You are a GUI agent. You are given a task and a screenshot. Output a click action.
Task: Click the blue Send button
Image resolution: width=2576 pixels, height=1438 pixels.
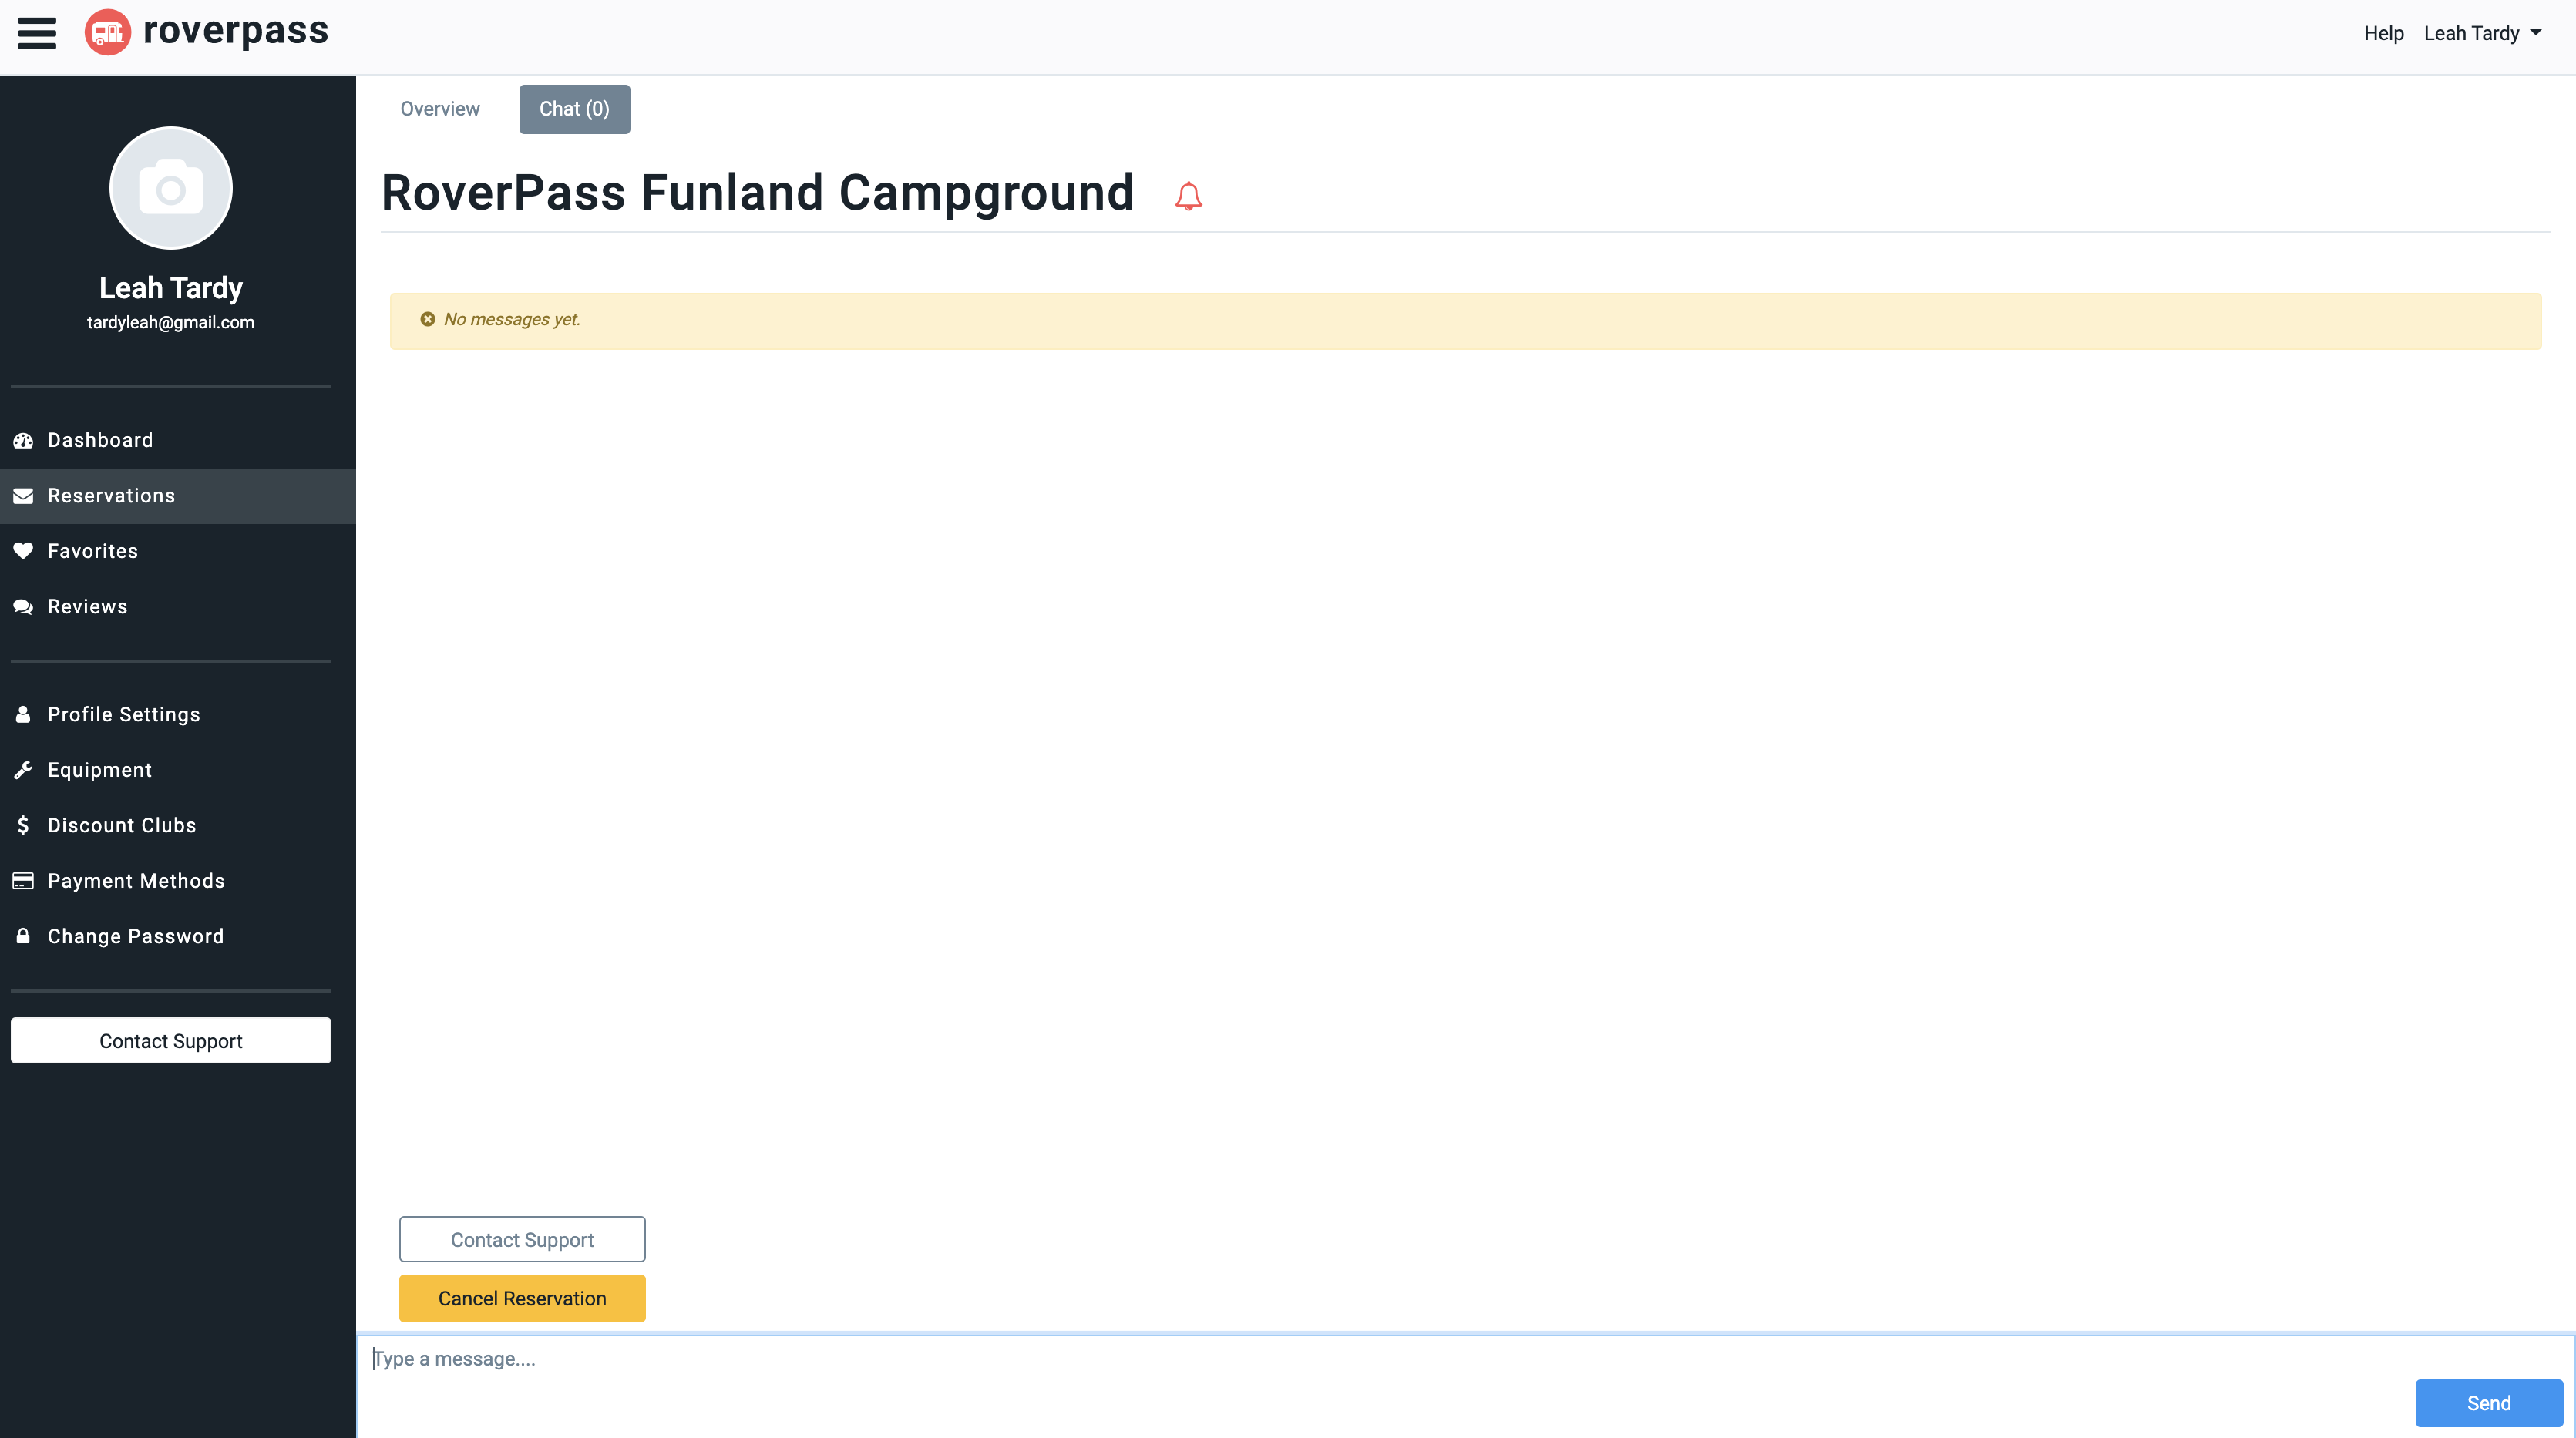pyautogui.click(x=2489, y=1403)
